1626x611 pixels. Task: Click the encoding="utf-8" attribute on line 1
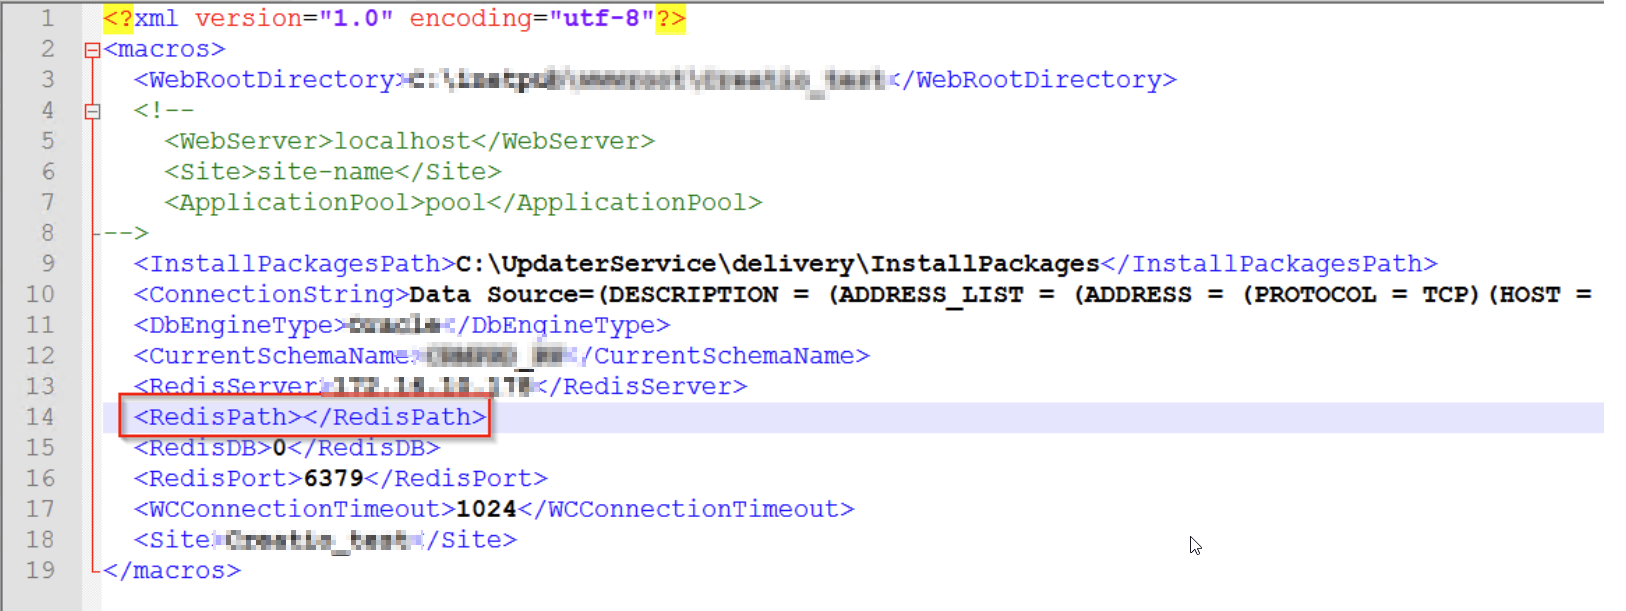coord(532,19)
